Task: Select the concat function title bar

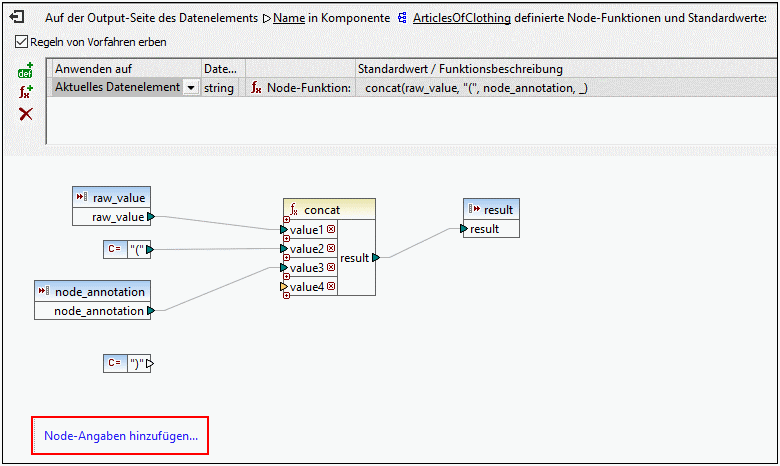Action: coord(329,210)
